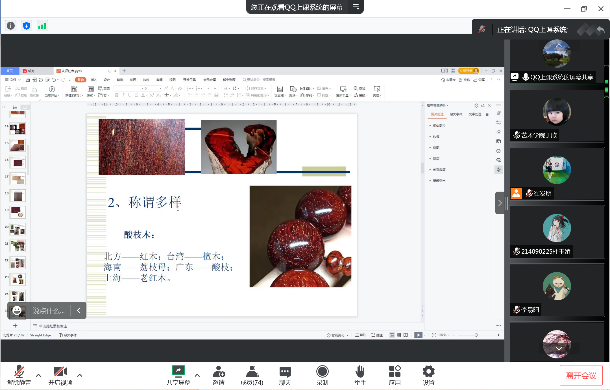The height and width of the screenshot is (390, 610).
Task: Click the emoji smiley in chat box
Action: pos(17,310)
